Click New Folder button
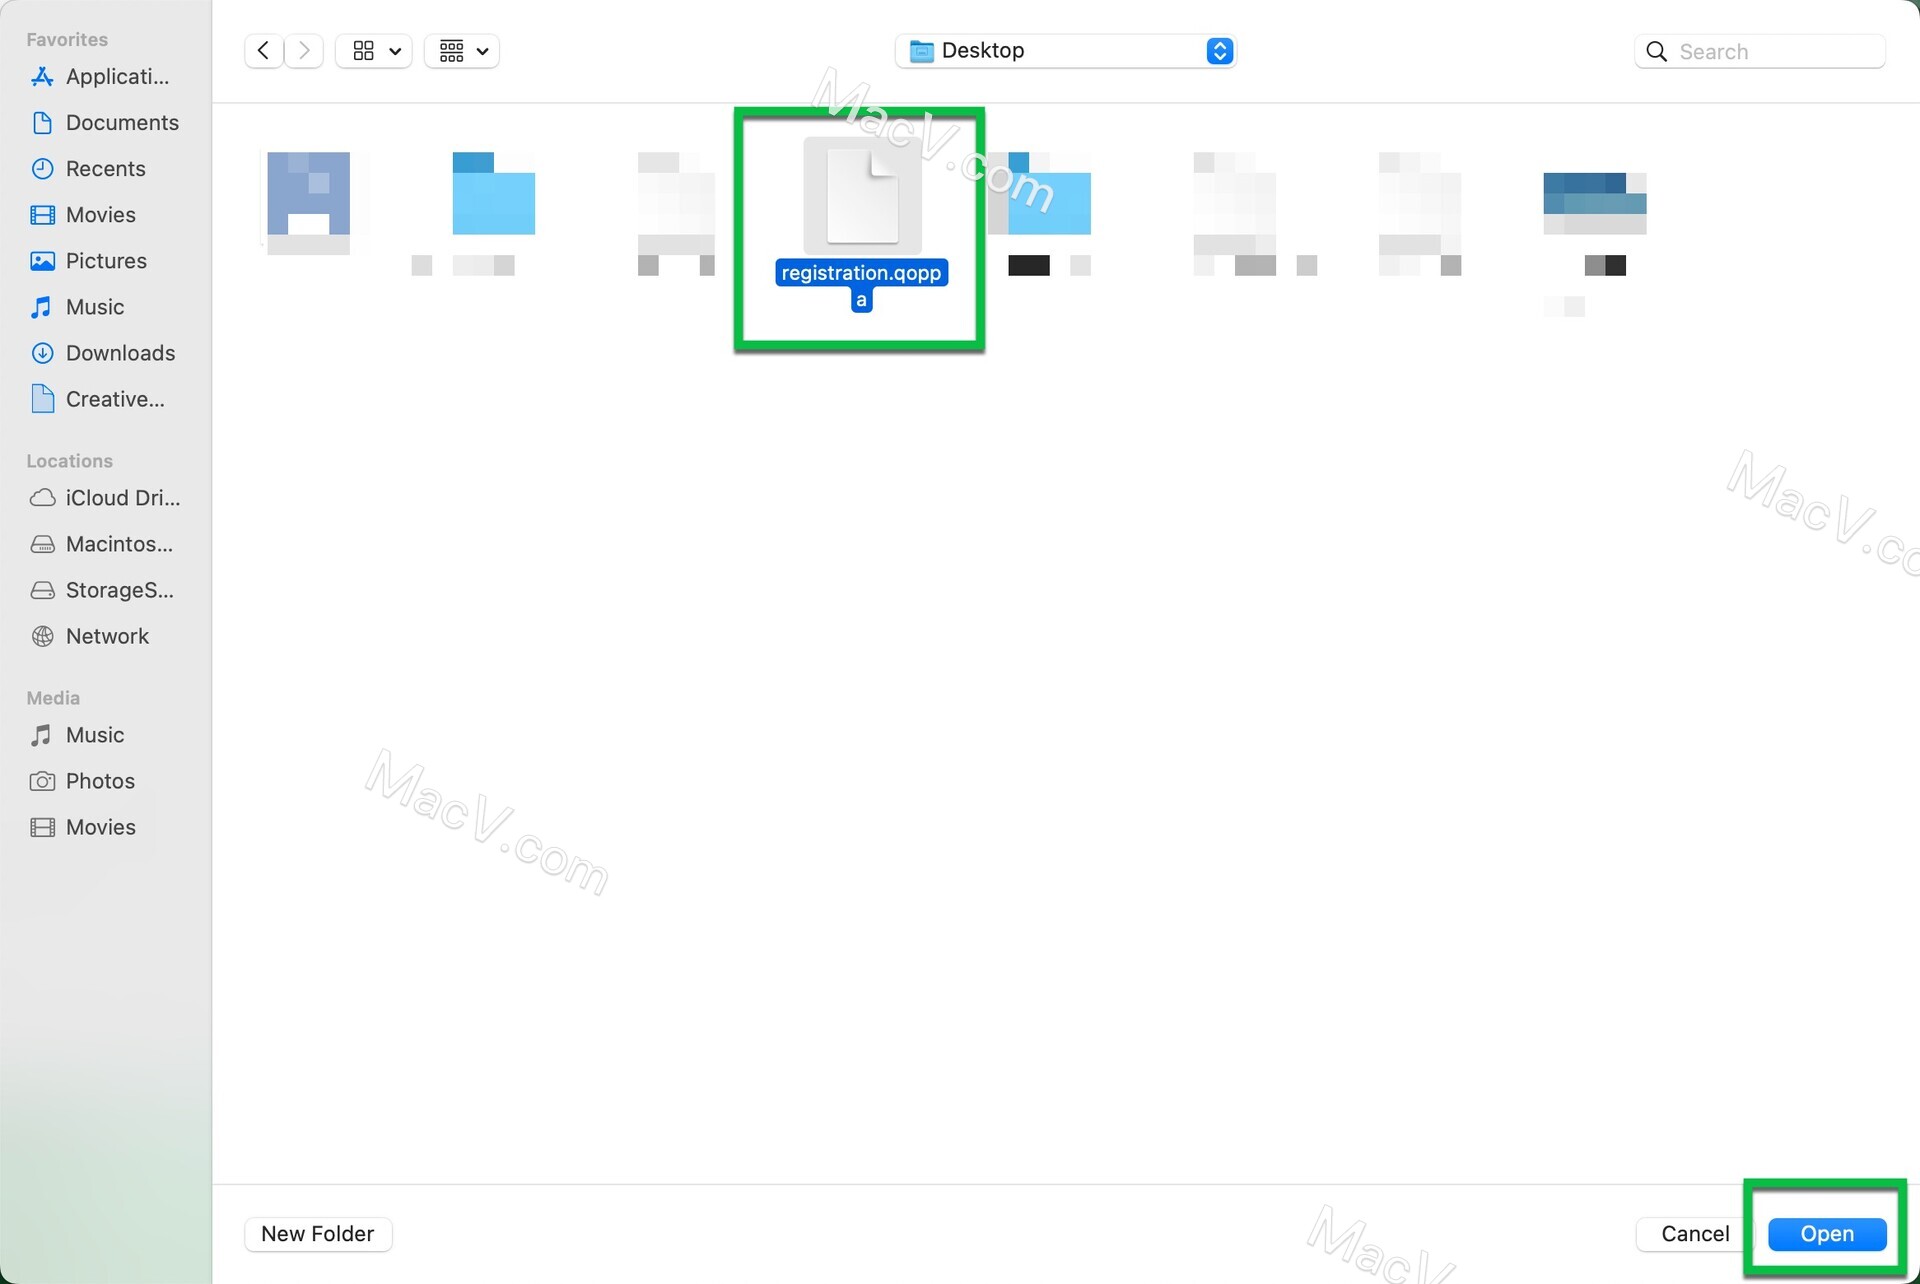The image size is (1920, 1284). pyautogui.click(x=317, y=1234)
